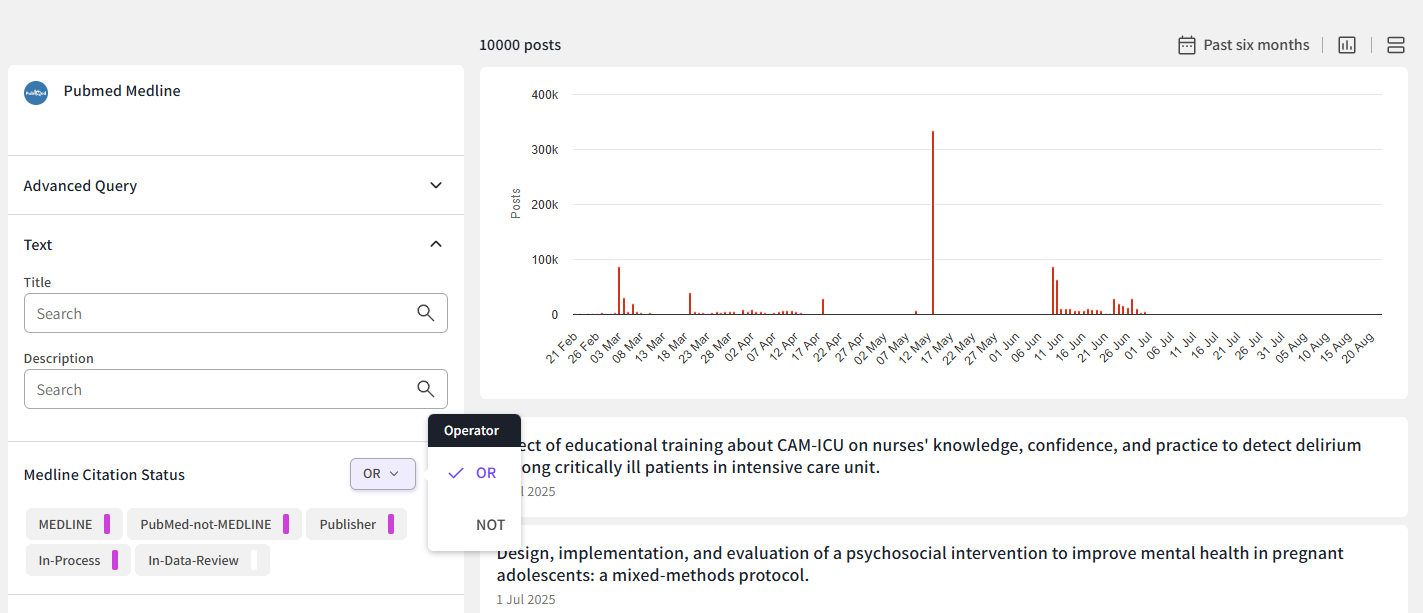Switch to the list layout icon
1423x613 pixels.
(1396, 45)
